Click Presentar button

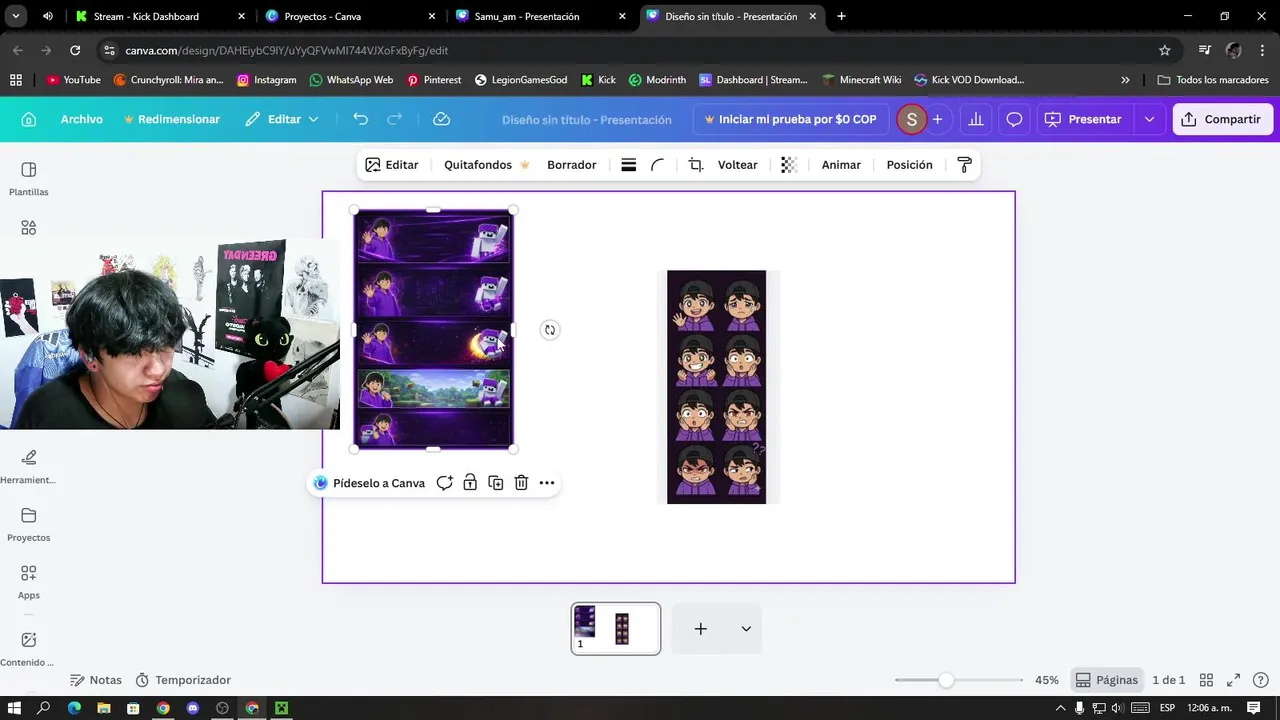(1084, 119)
